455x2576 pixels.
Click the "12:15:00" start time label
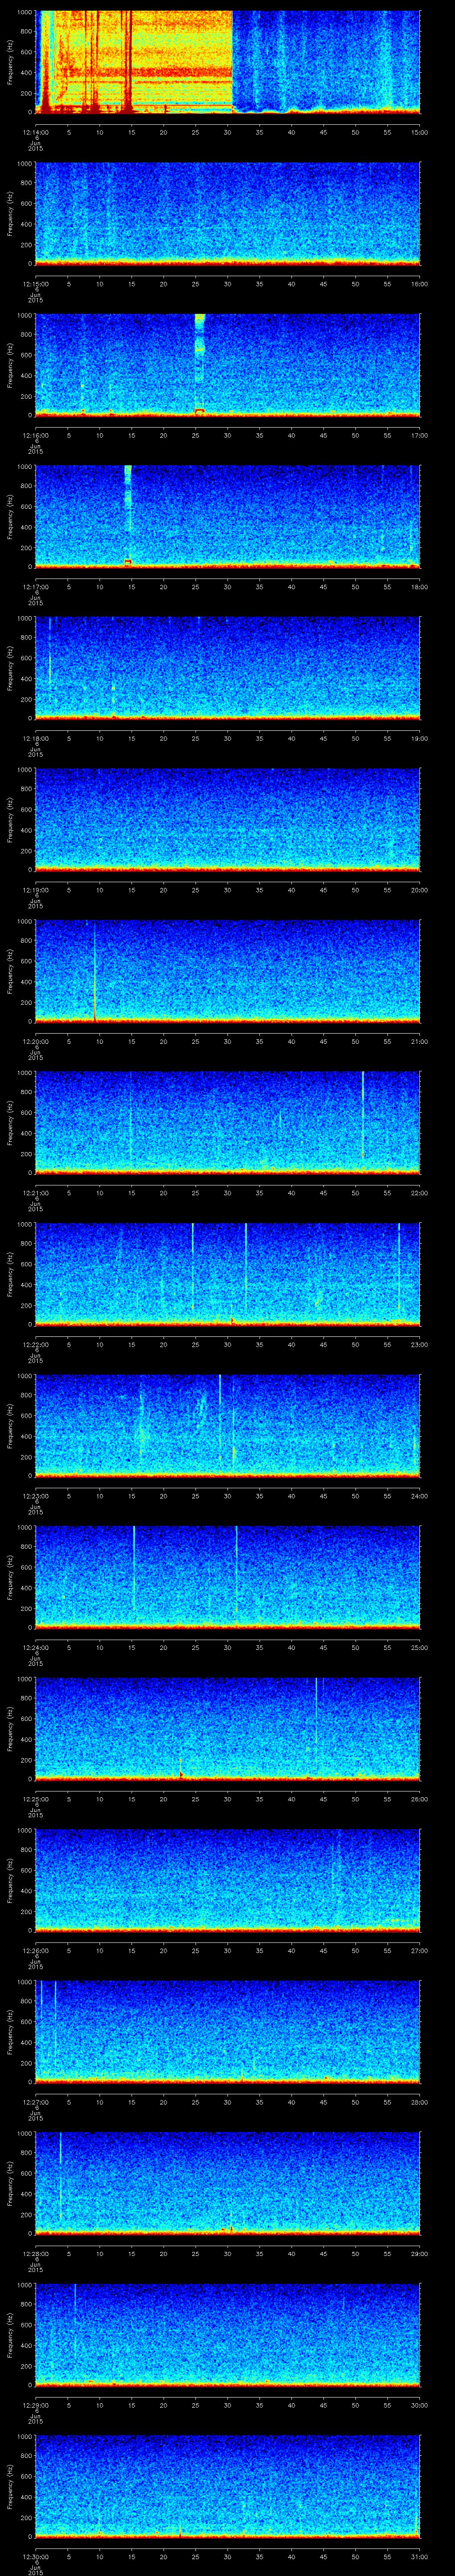point(36,284)
